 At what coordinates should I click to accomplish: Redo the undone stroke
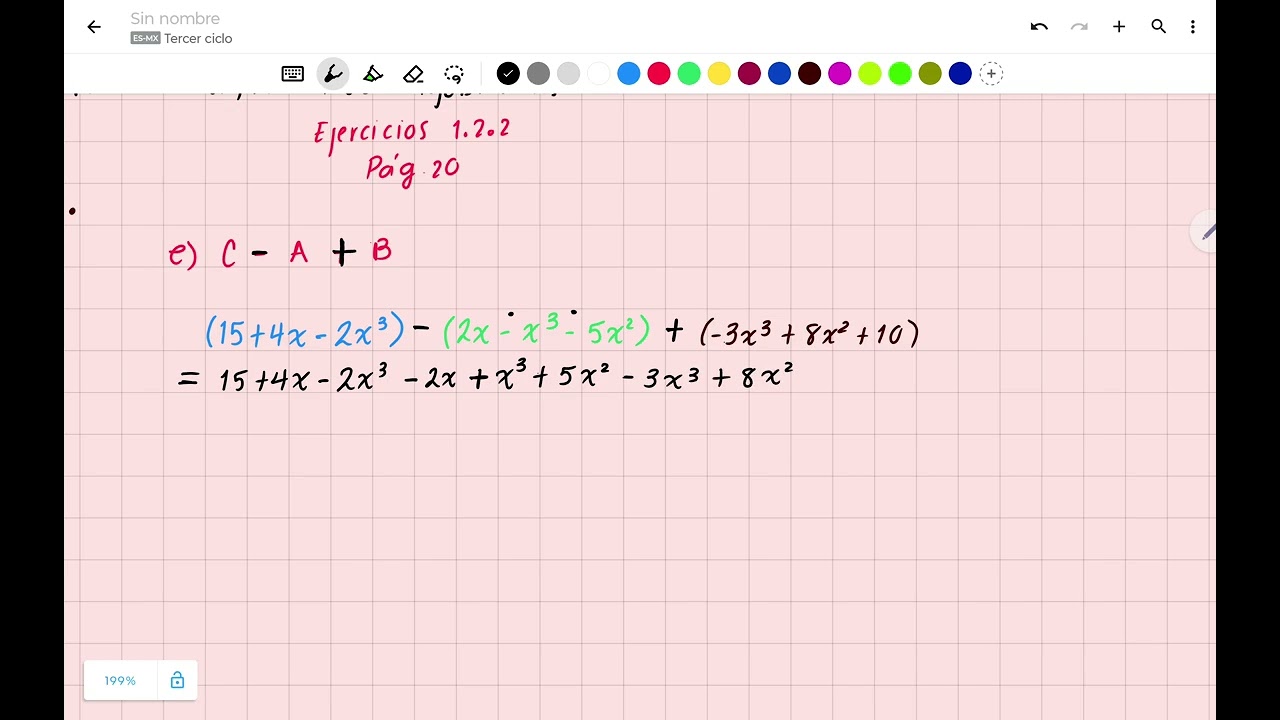1079,27
